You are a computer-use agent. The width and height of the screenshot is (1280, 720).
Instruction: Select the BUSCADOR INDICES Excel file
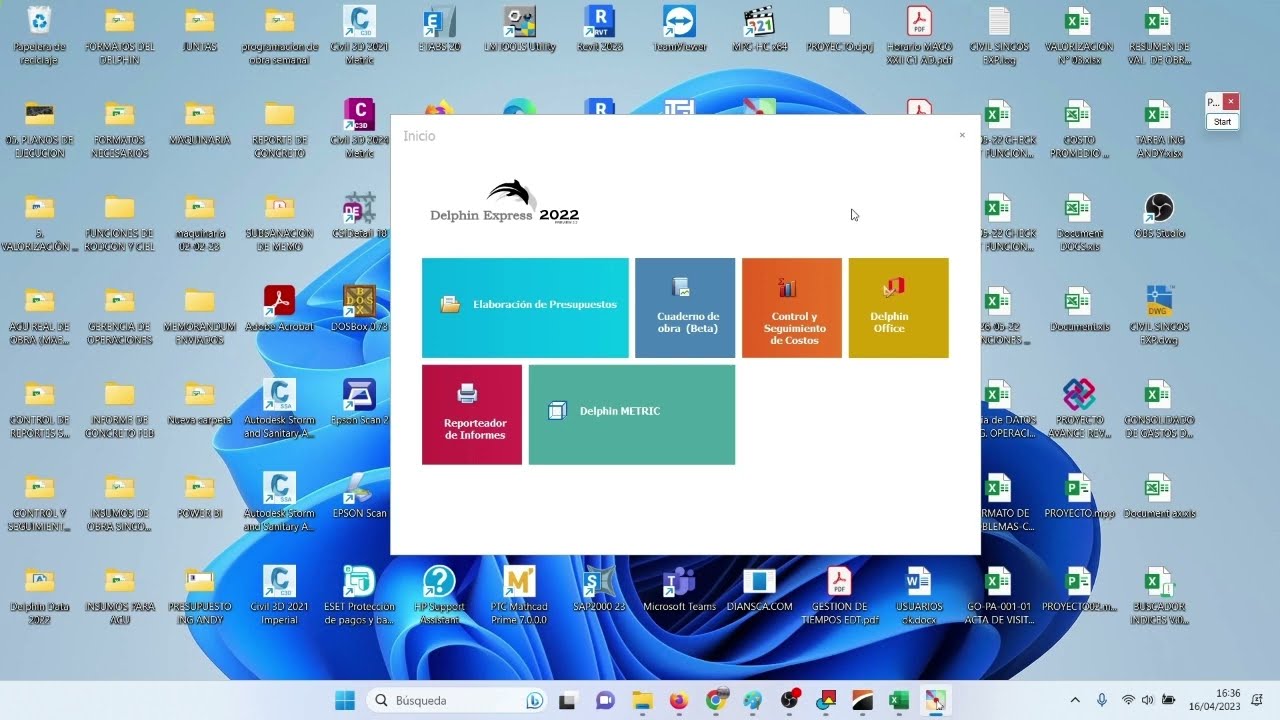pyautogui.click(x=1158, y=595)
